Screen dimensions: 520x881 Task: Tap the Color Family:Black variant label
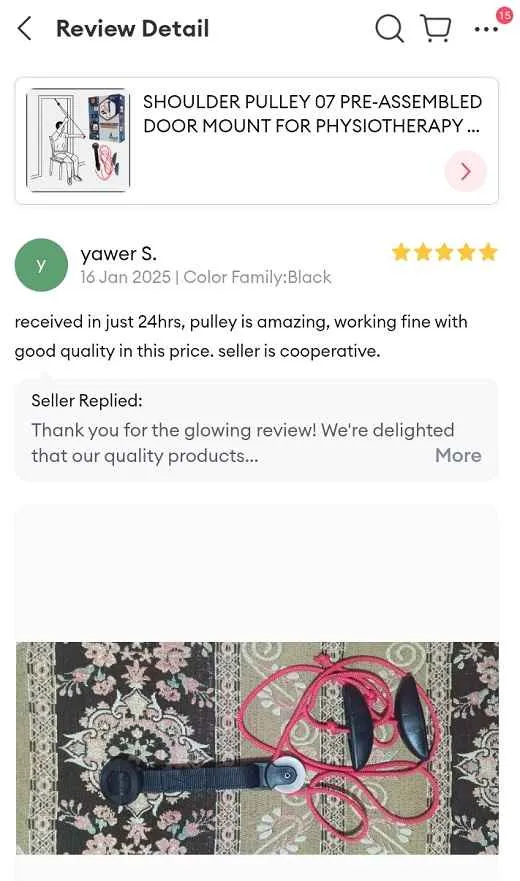point(257,277)
